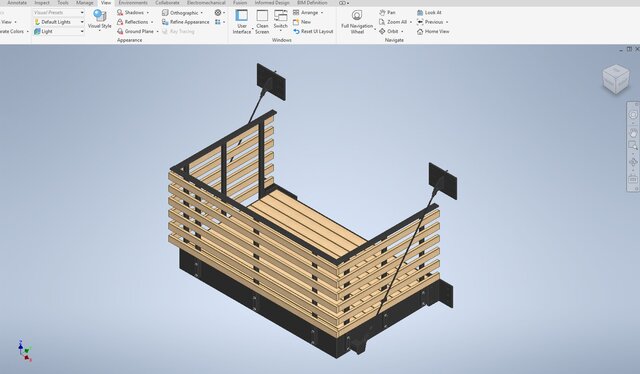
Task: Click the Visual Style sphere icon
Action: (100, 16)
